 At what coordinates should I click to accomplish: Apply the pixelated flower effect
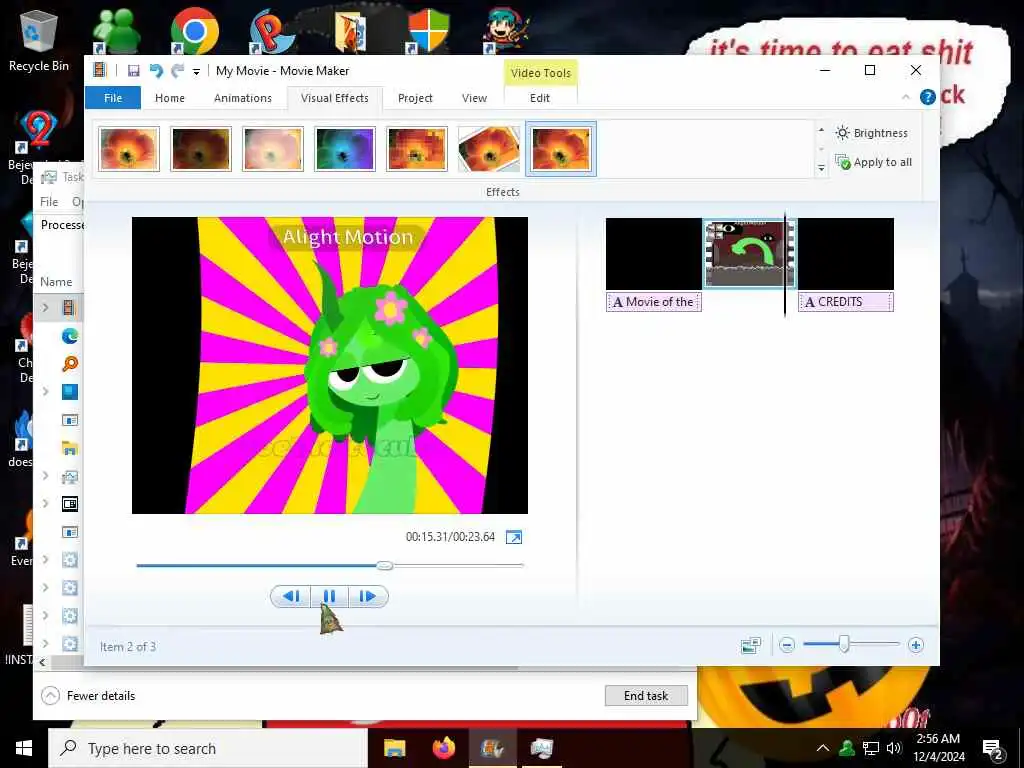pos(417,149)
